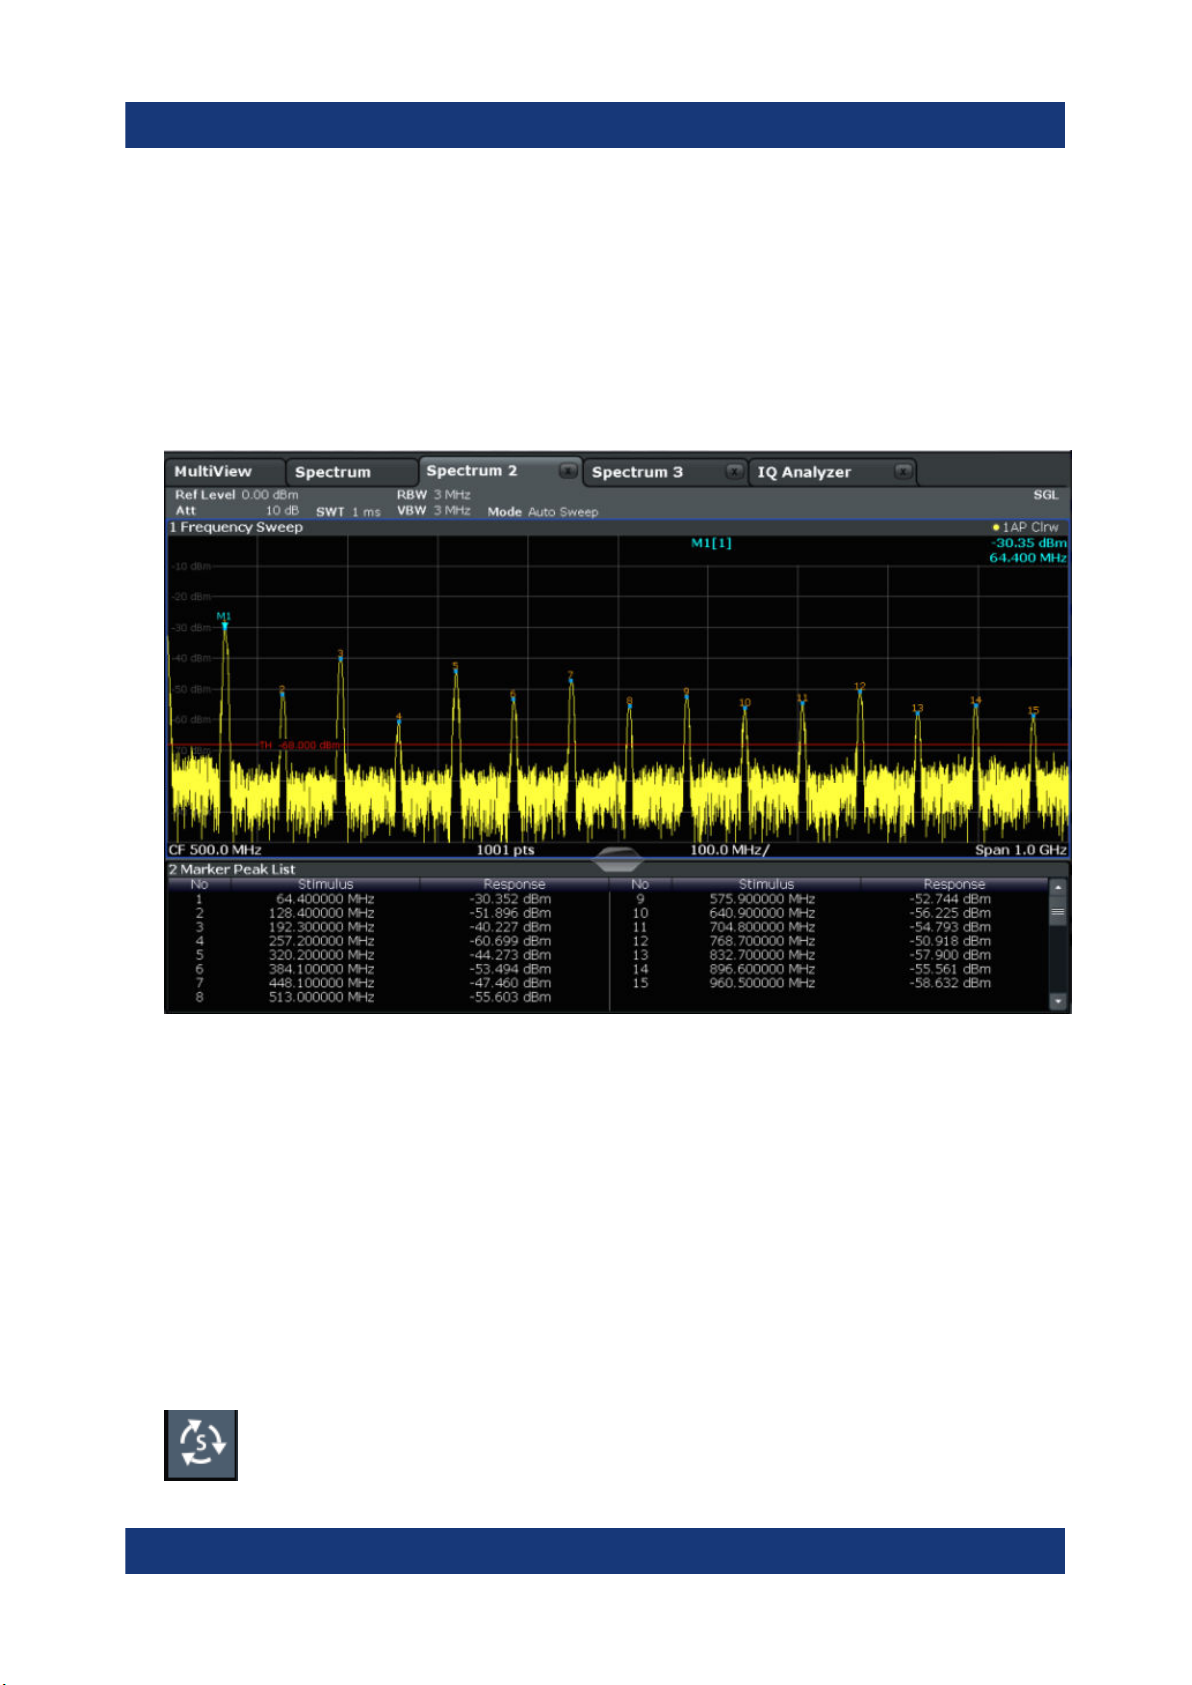Click the M1[1] marker info label
Image resolution: width=1192 pixels, height=1685 pixels.
[711, 543]
